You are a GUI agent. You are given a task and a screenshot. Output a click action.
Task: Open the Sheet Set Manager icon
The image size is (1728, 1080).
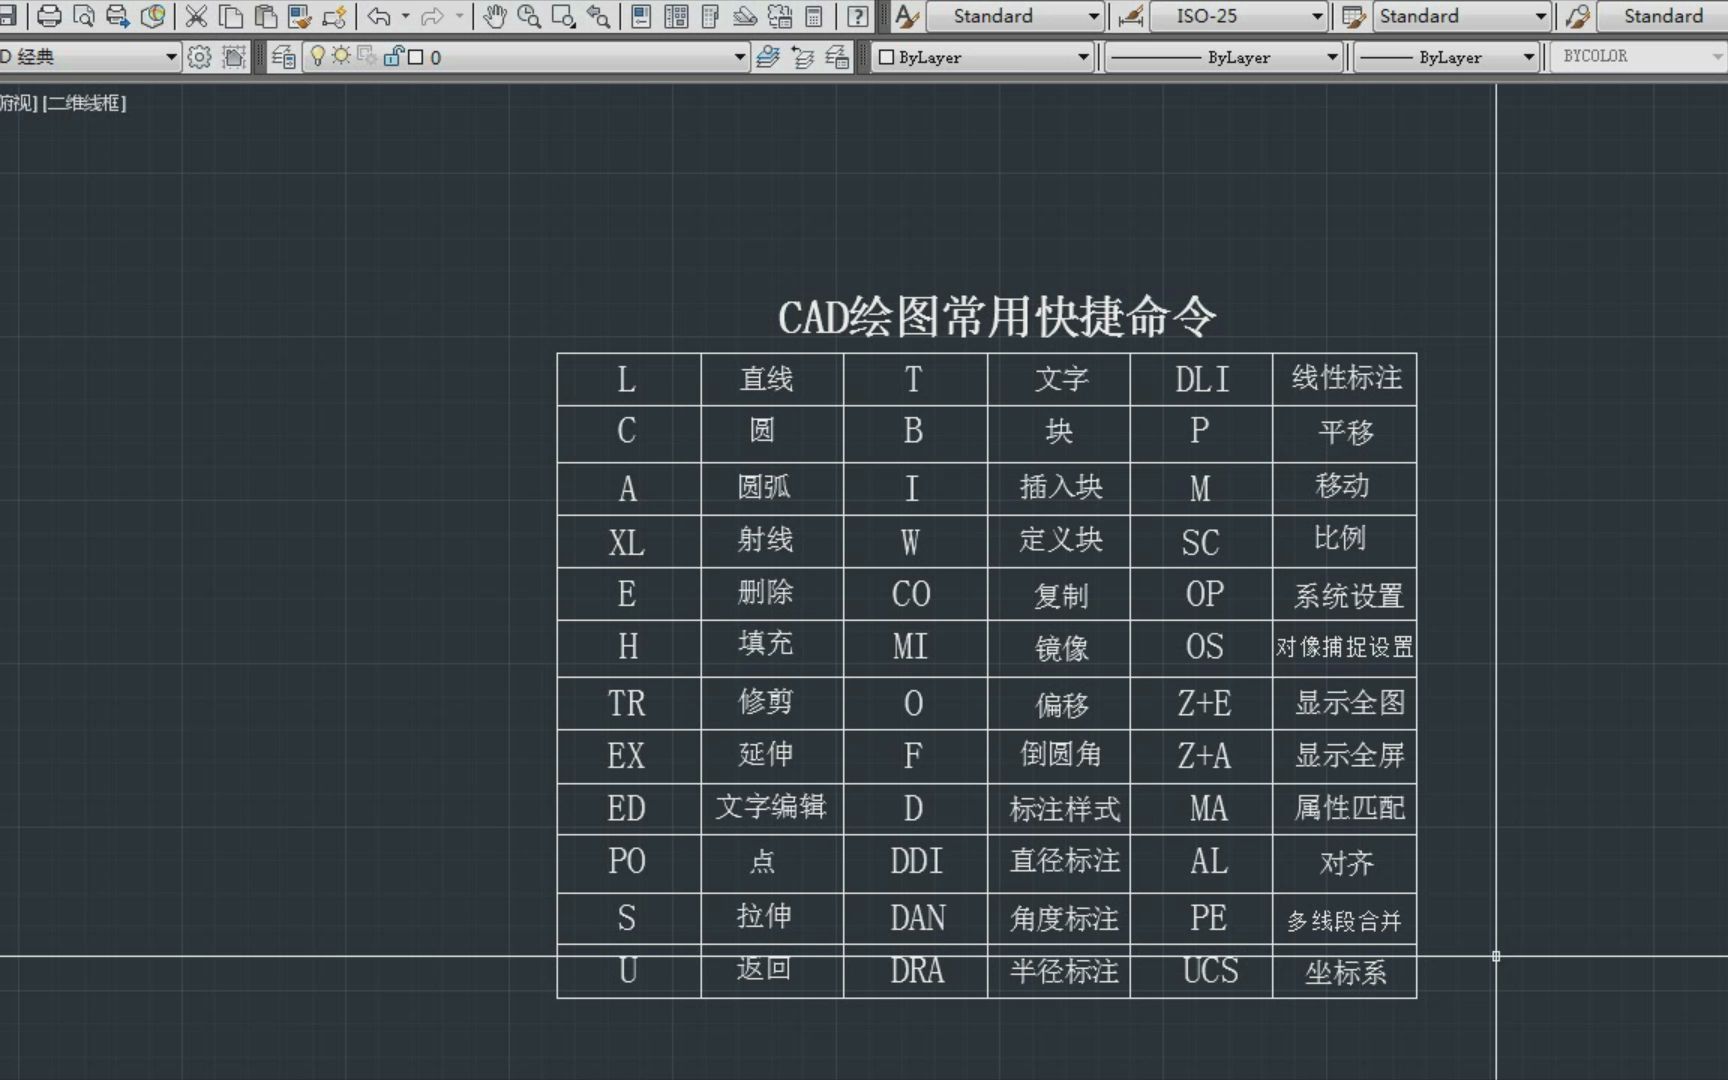click(745, 16)
